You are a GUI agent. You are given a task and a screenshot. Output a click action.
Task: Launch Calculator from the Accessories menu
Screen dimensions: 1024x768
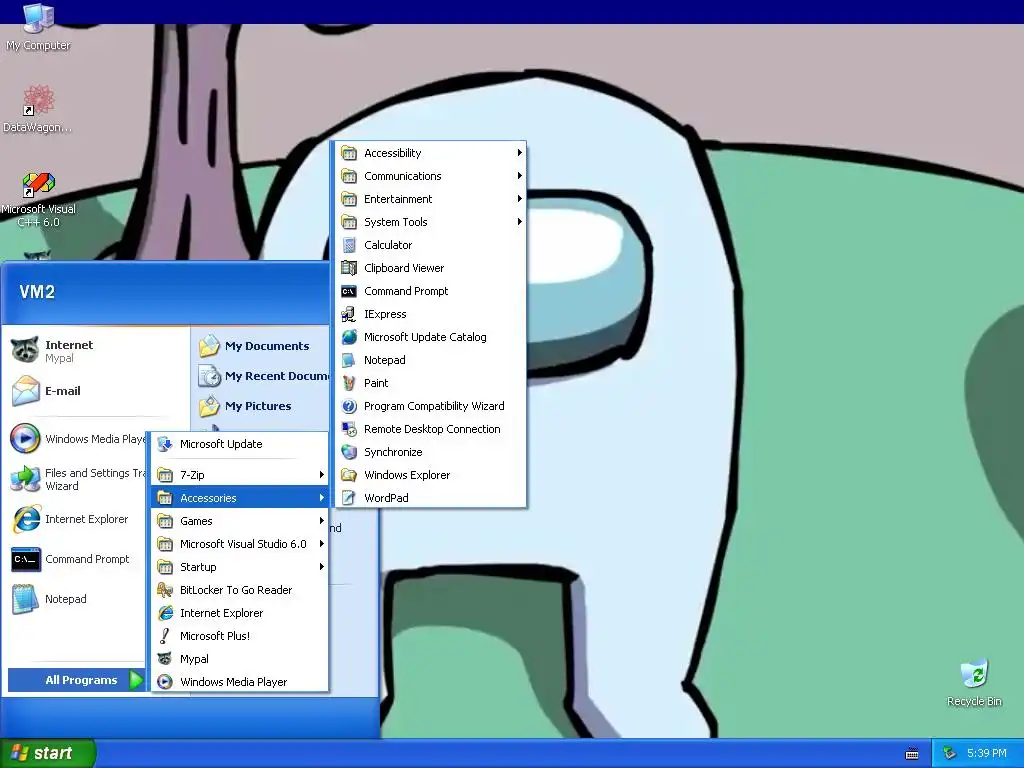pos(430,245)
